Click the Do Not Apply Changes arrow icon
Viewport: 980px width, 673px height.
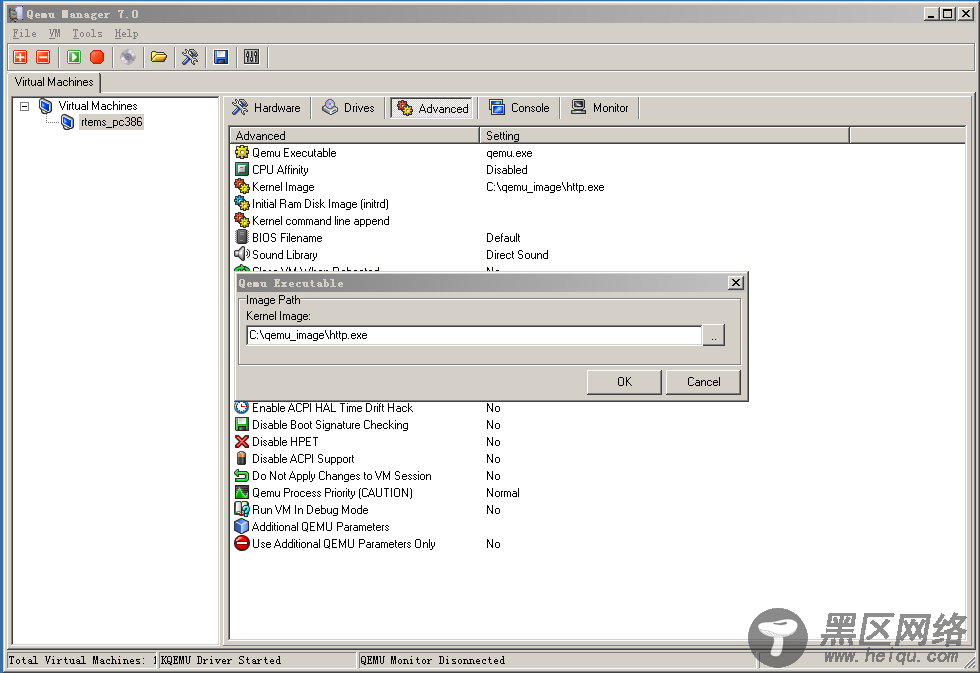point(242,476)
